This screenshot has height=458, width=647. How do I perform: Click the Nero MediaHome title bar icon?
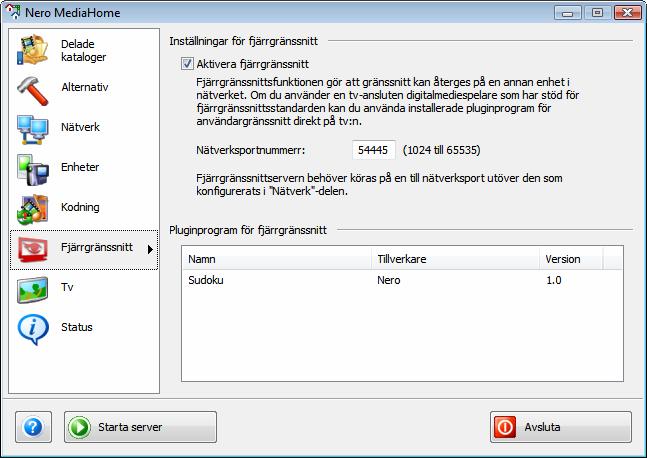pyautogui.click(x=13, y=12)
